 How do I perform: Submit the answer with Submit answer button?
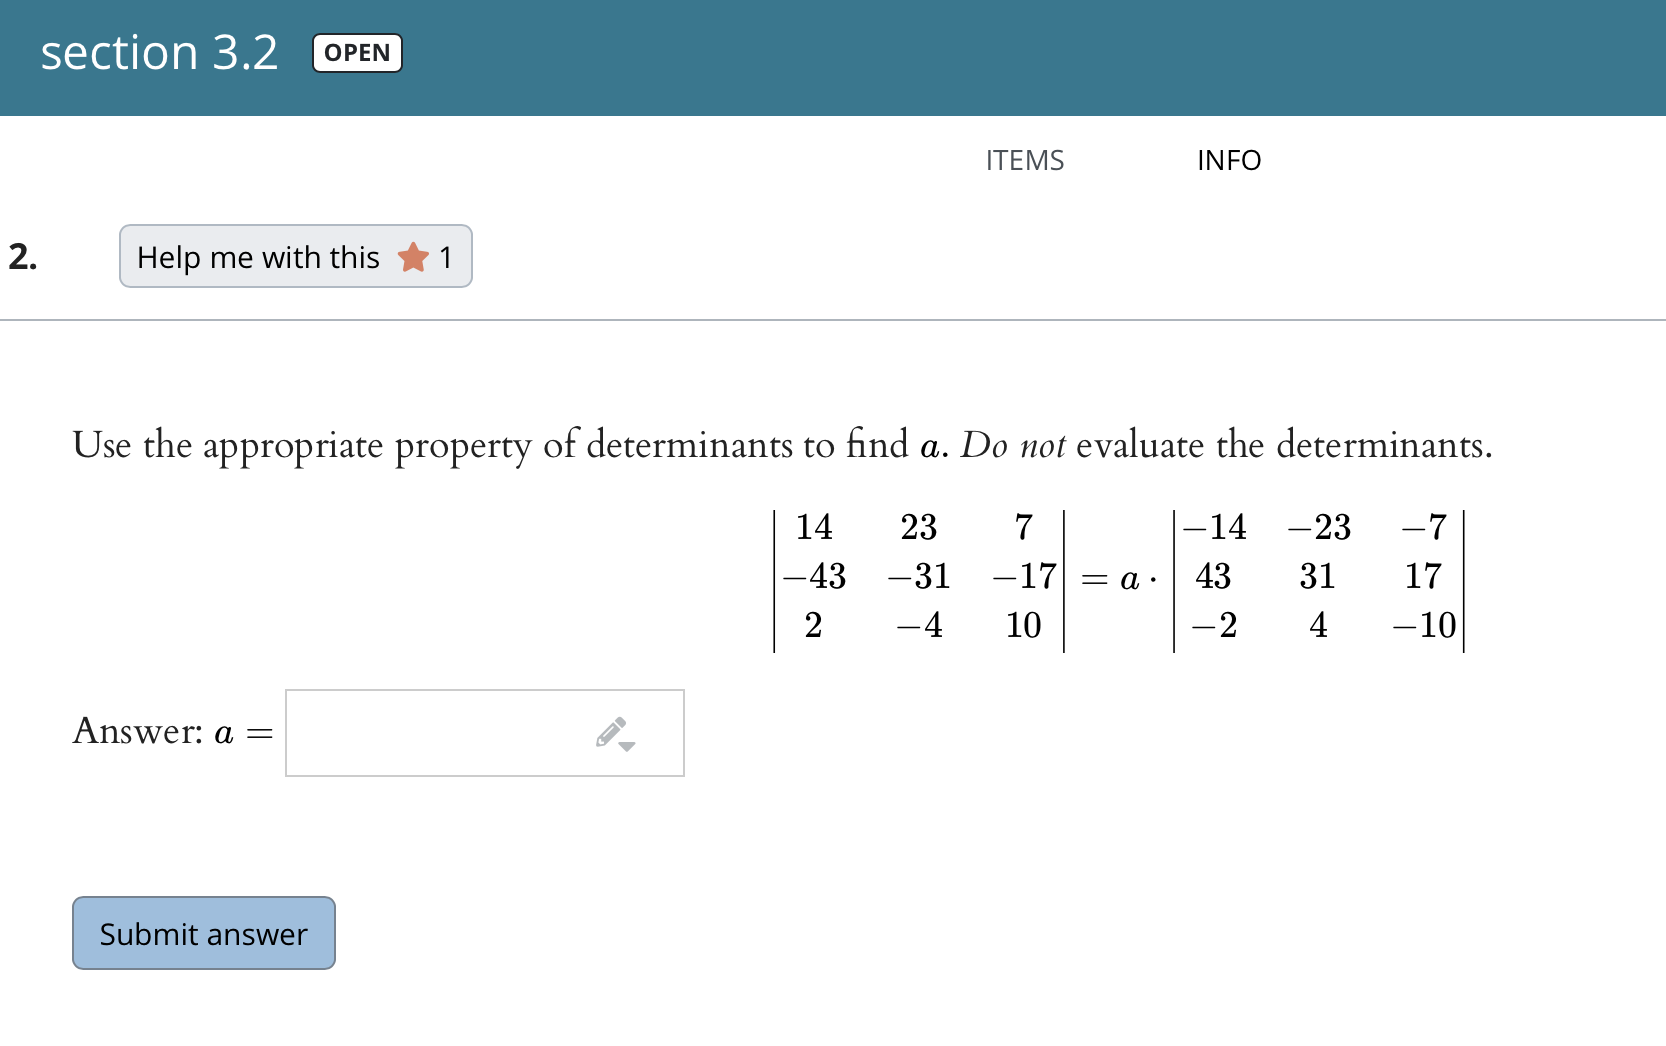[x=204, y=933]
